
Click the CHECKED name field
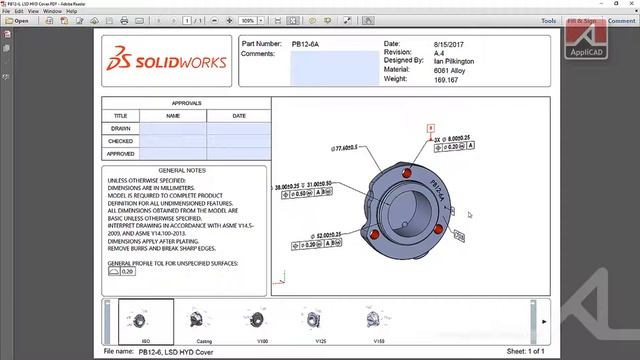[173, 141]
